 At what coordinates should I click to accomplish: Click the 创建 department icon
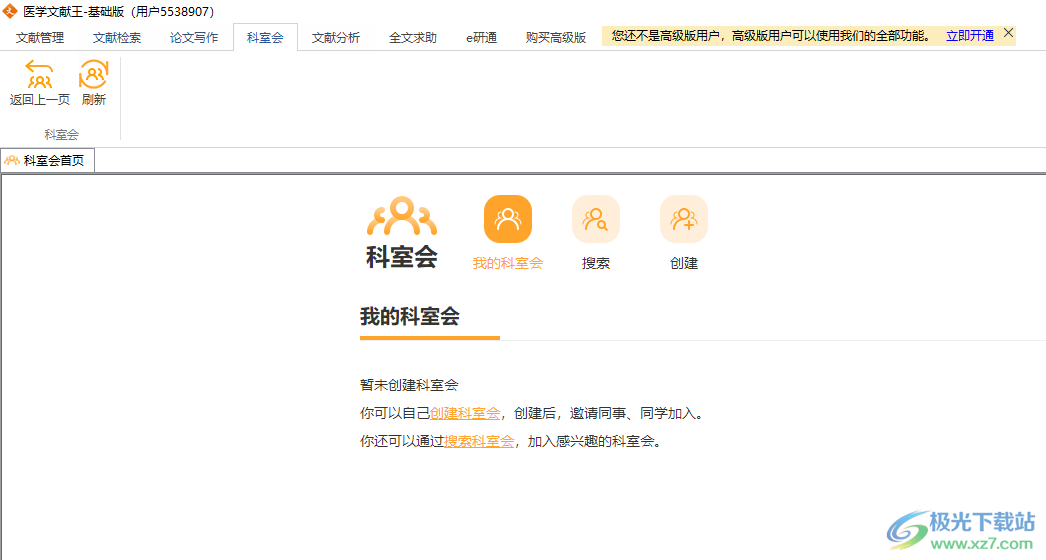pos(683,220)
